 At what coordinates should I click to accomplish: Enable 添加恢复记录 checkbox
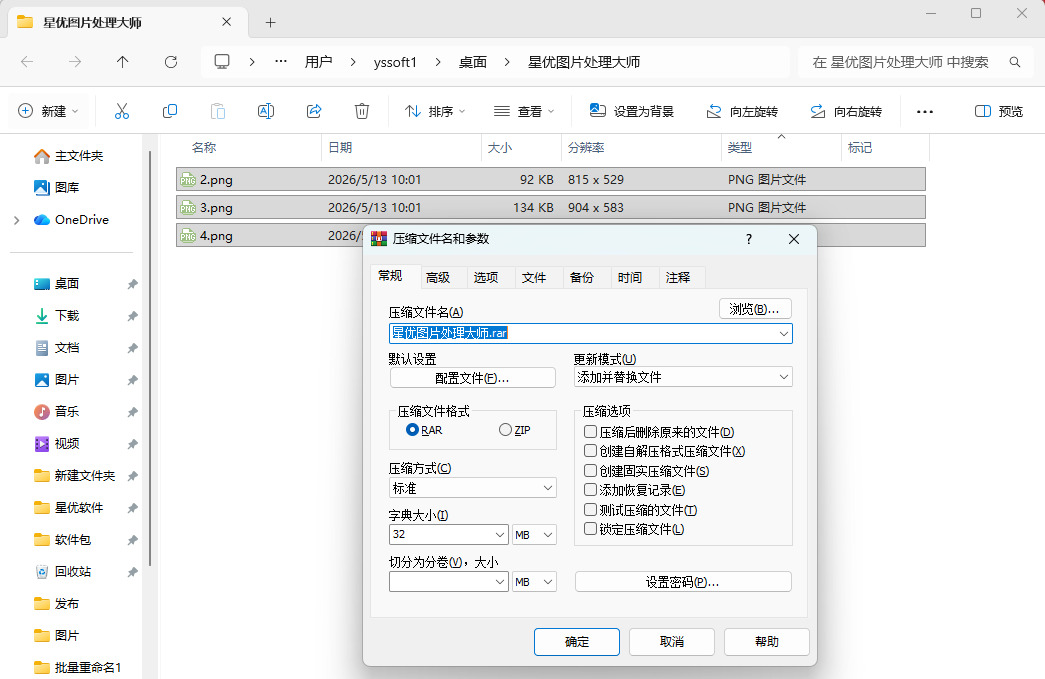(x=590, y=490)
